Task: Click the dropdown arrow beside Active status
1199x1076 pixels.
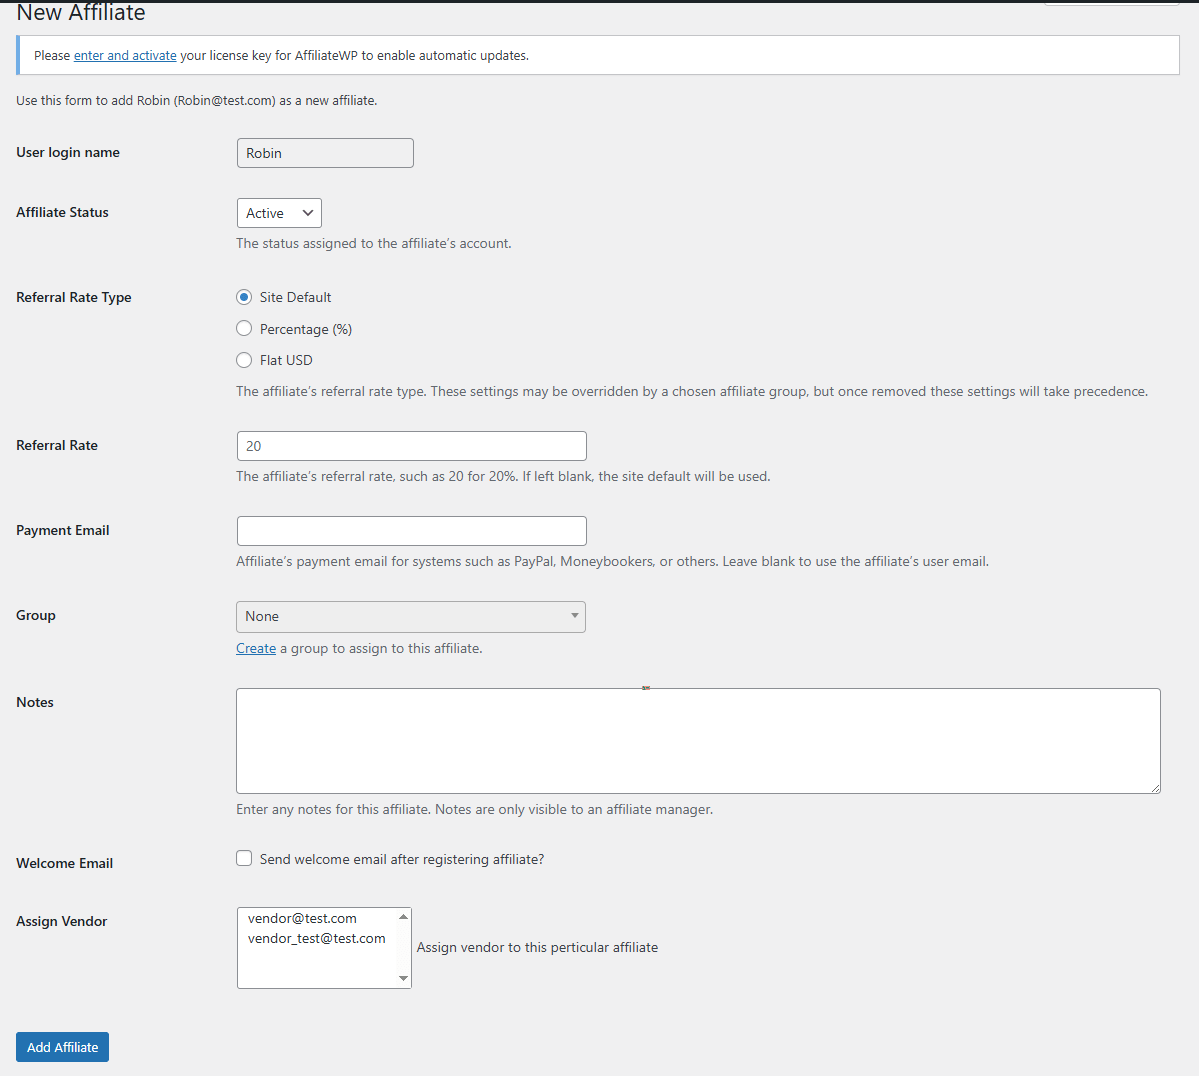Action: 309,212
